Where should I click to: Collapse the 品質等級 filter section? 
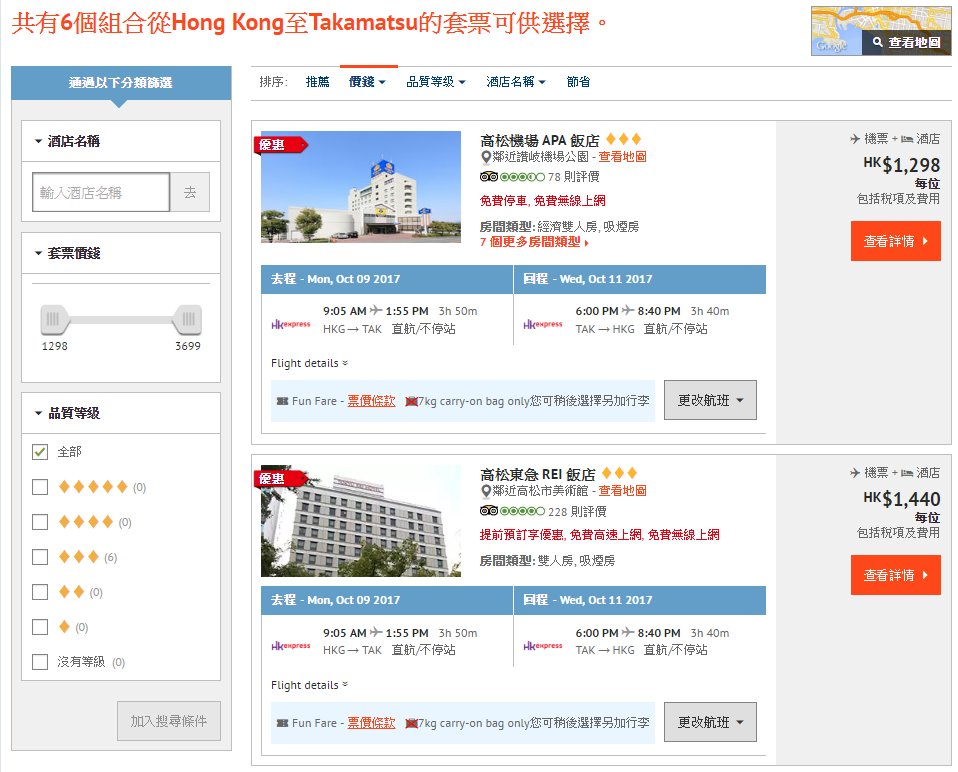(121, 413)
